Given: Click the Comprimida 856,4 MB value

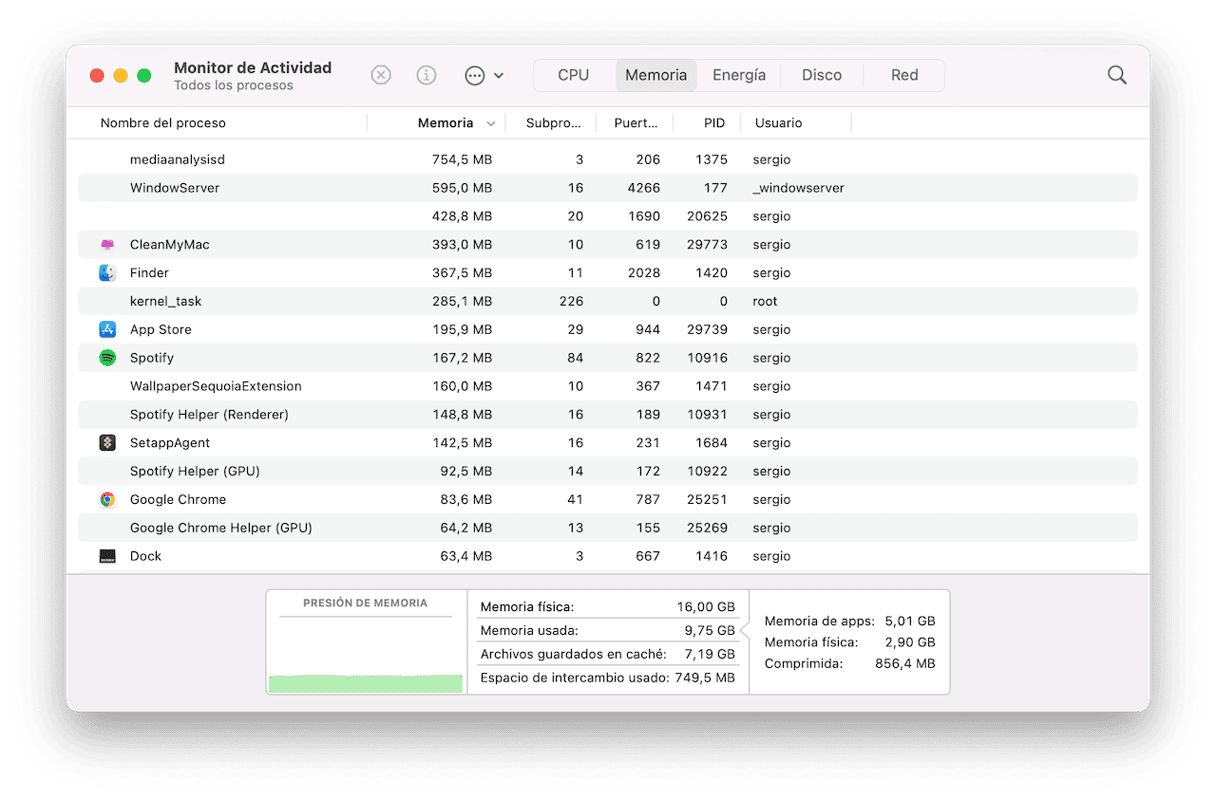Looking at the screenshot, I should pos(903,663).
